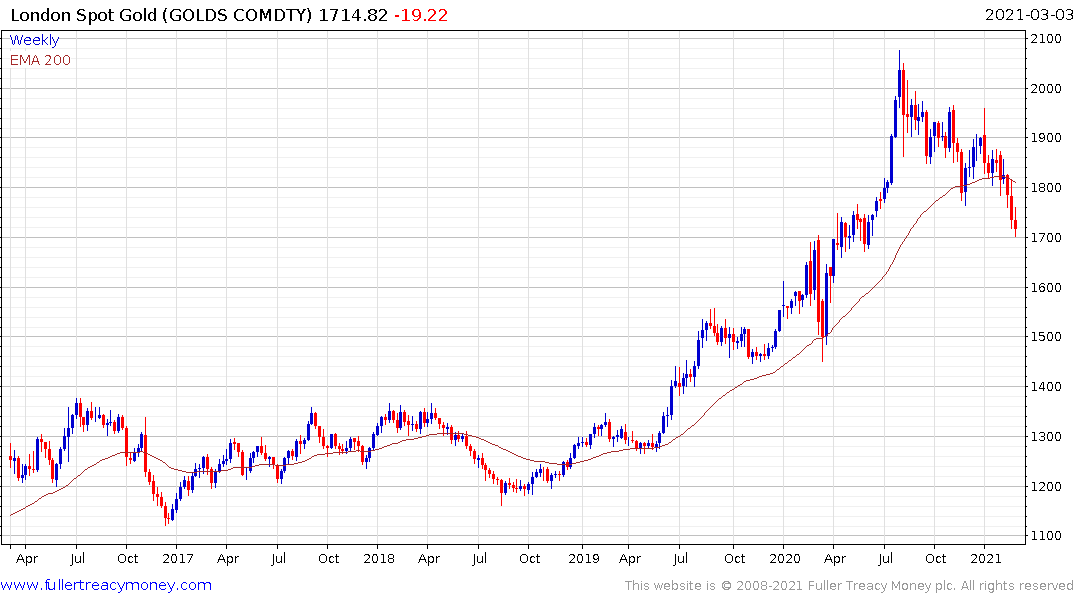1075x600 pixels.
Task: Click the London Spot Gold chart title
Action: click(x=162, y=15)
